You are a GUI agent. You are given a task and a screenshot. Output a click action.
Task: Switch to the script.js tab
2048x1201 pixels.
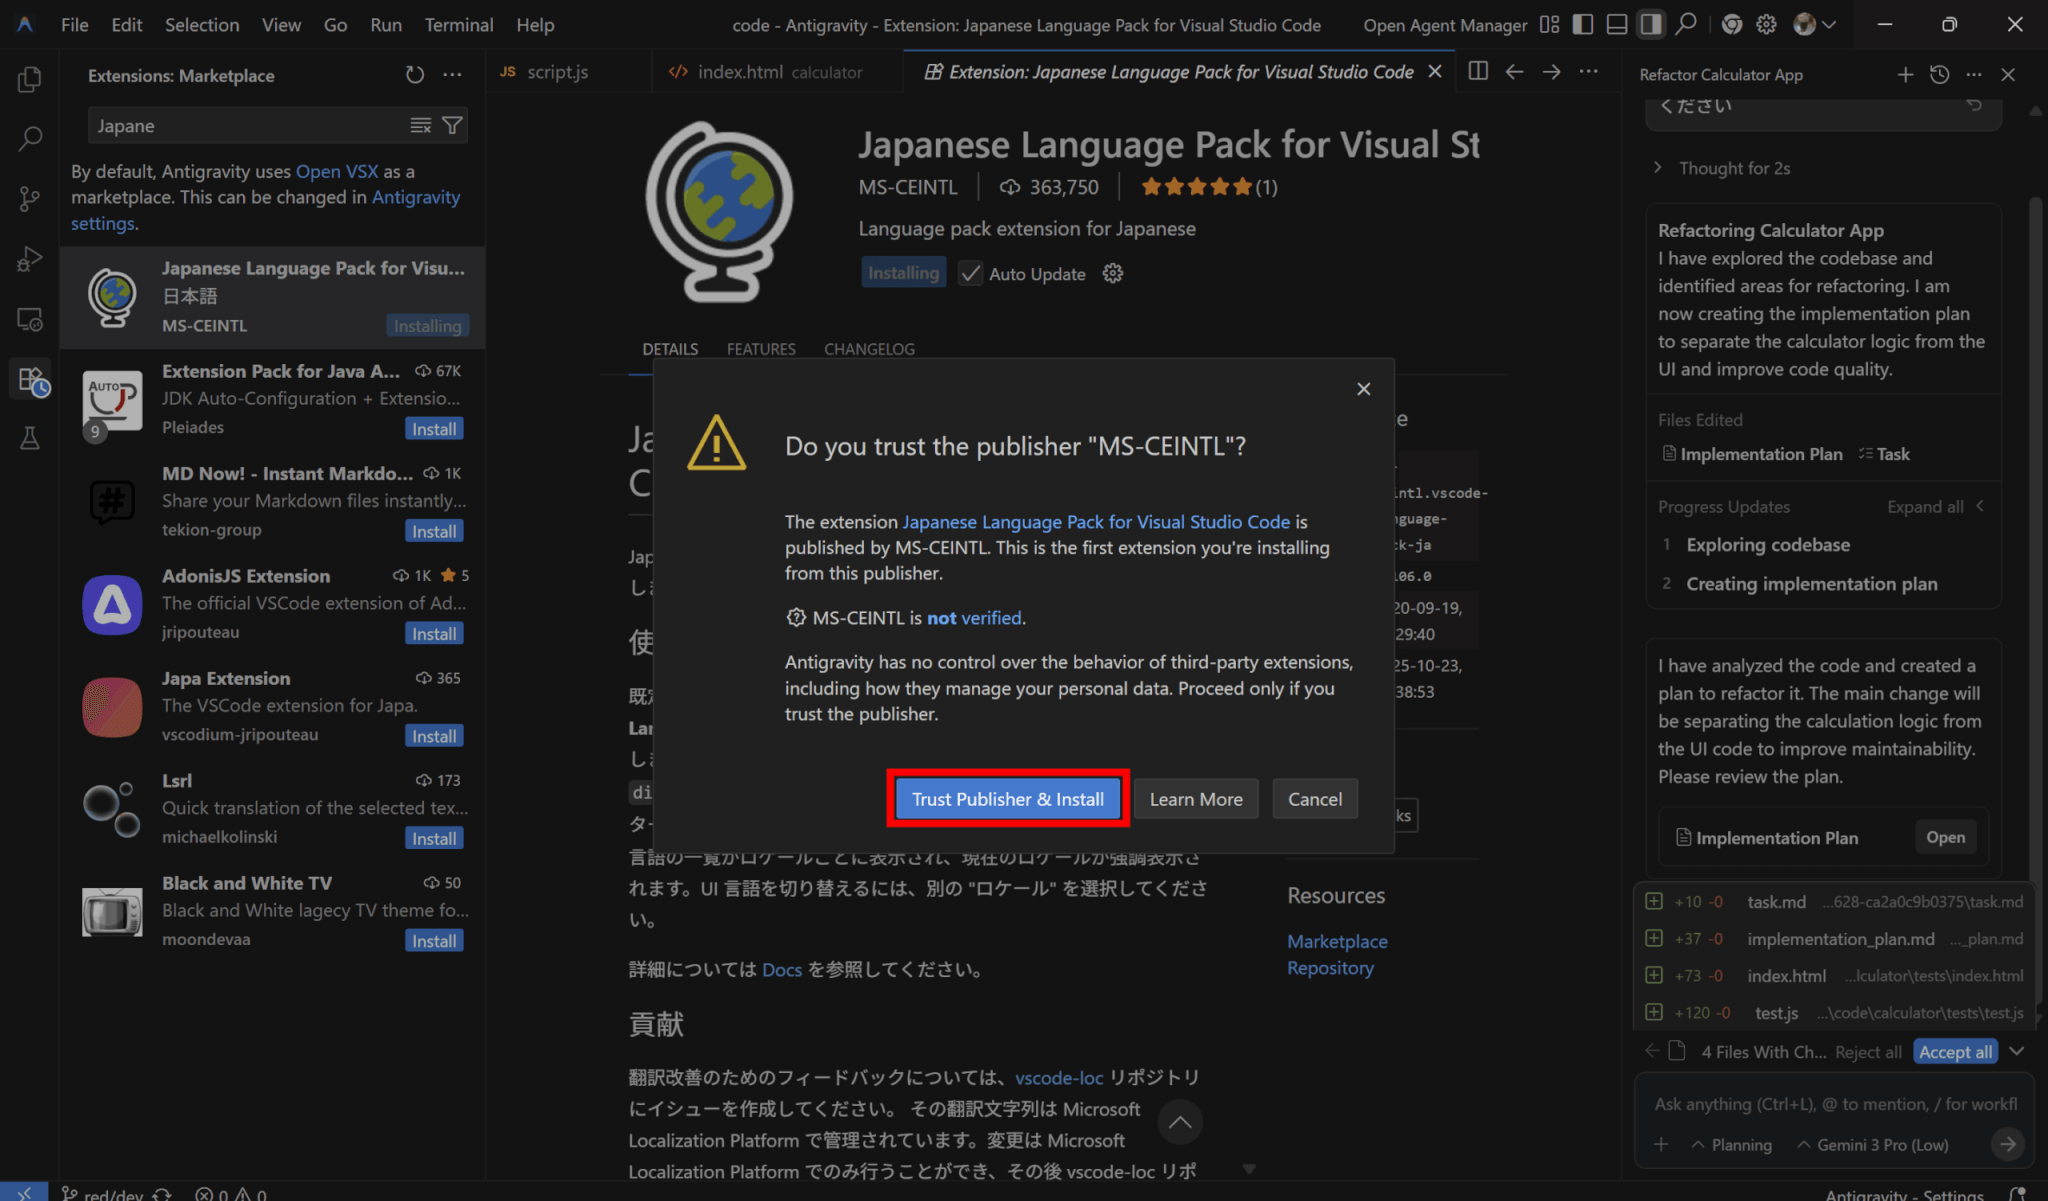(557, 72)
